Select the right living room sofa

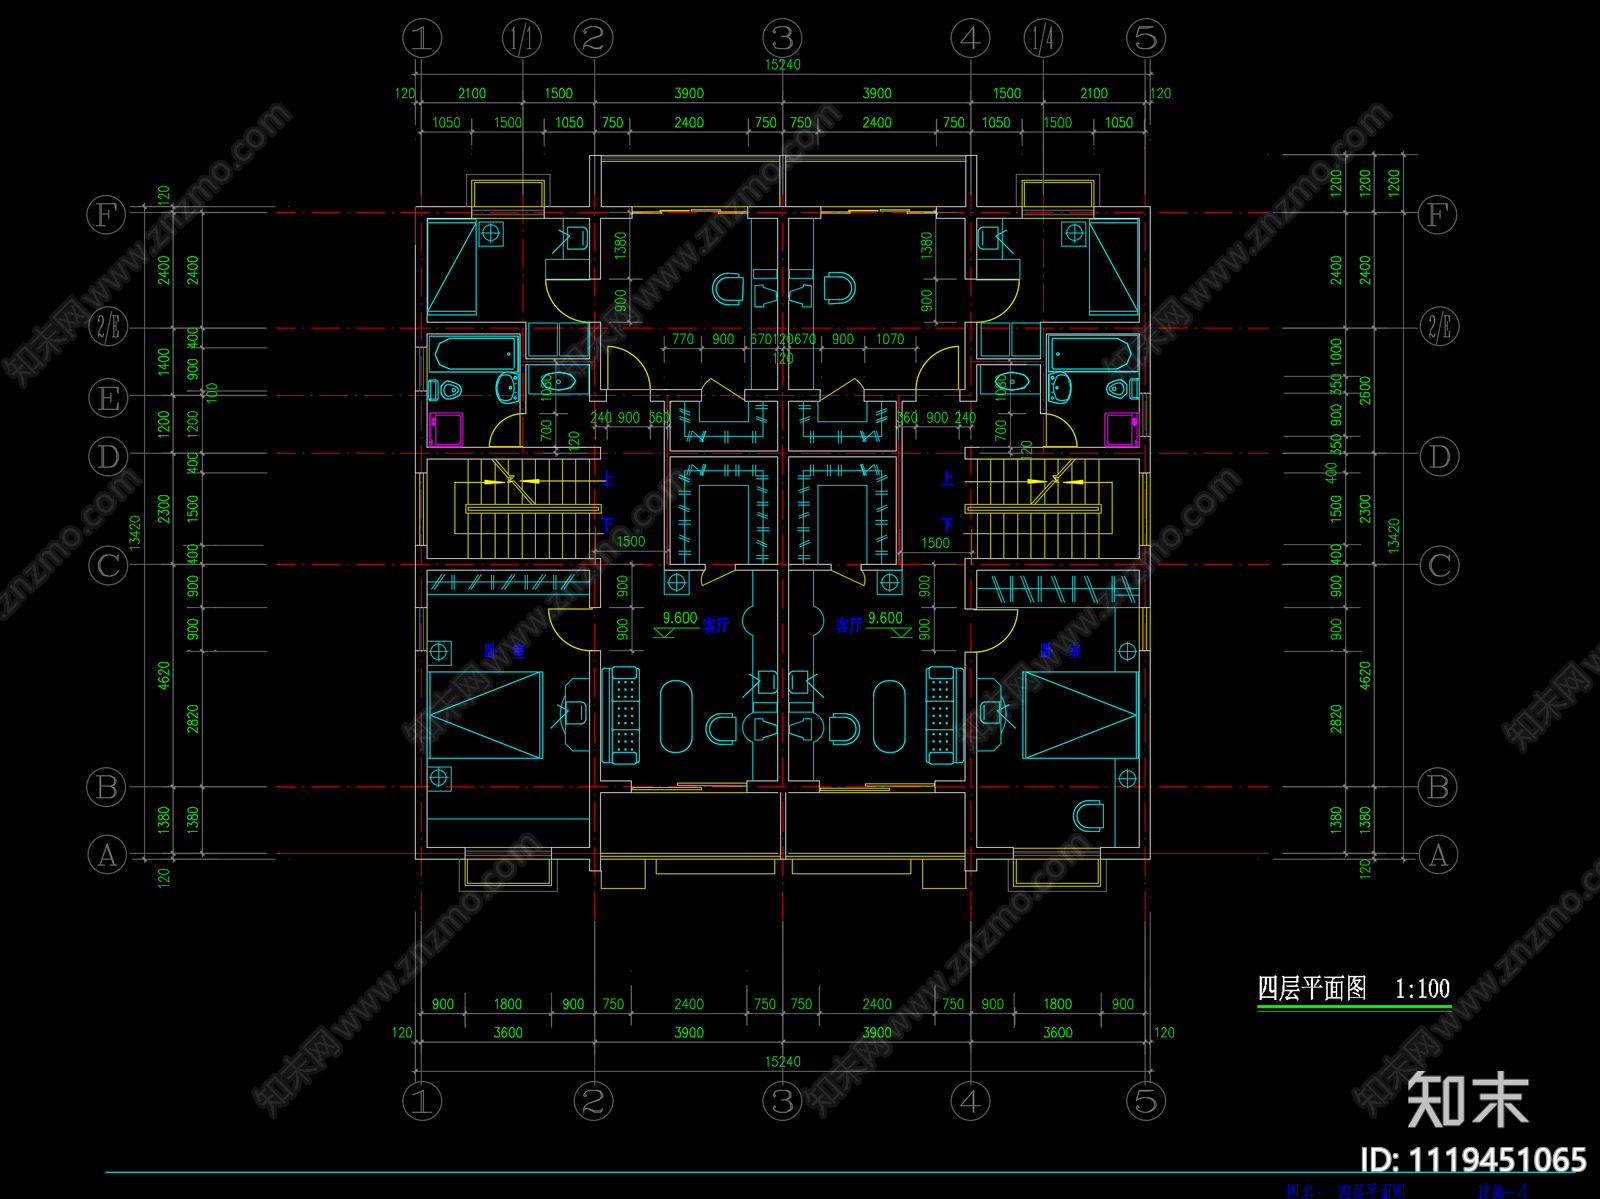[x=944, y=716]
